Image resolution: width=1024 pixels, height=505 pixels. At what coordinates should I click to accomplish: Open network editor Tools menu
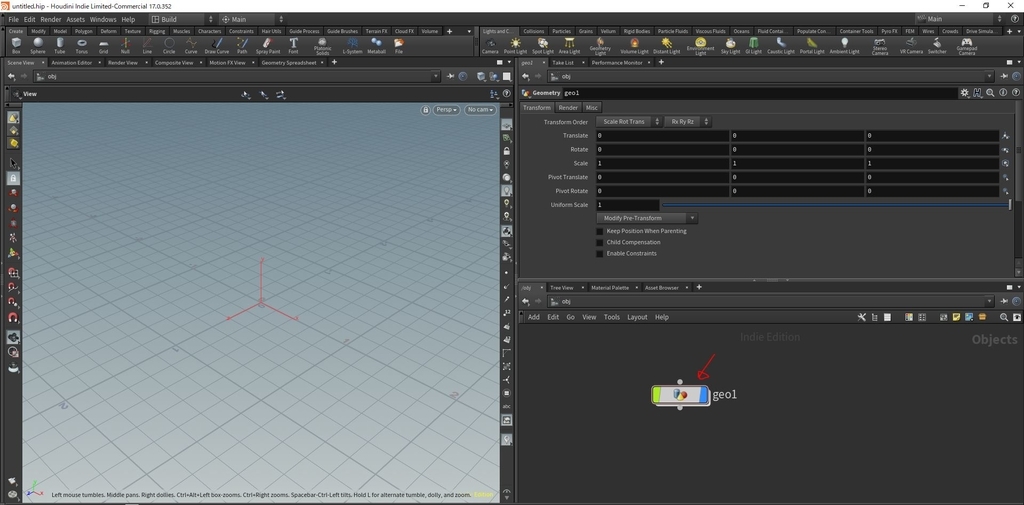pyautogui.click(x=611, y=318)
